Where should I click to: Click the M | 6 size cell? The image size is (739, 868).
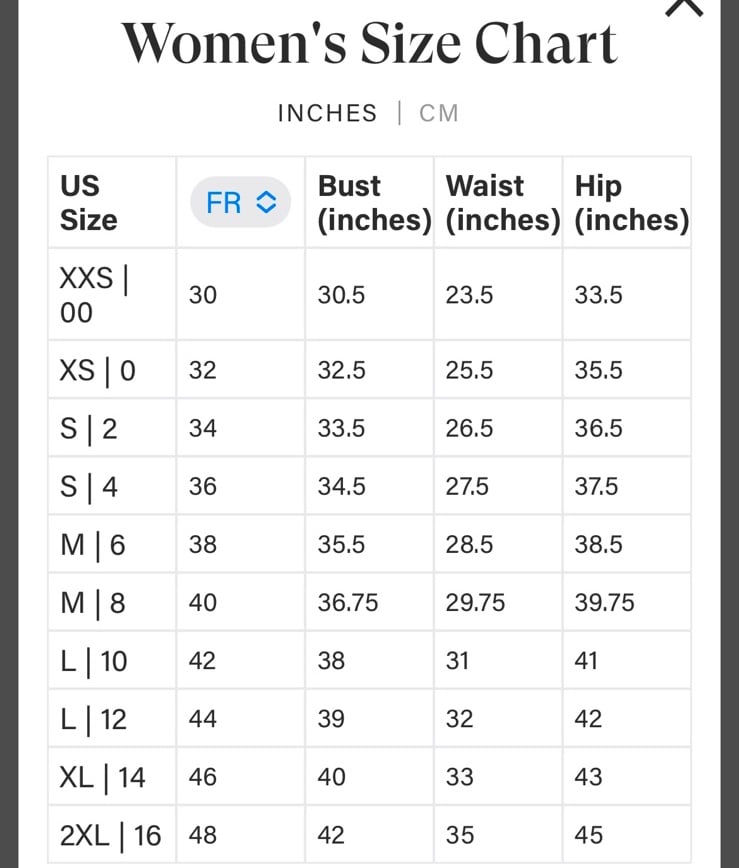(x=112, y=545)
